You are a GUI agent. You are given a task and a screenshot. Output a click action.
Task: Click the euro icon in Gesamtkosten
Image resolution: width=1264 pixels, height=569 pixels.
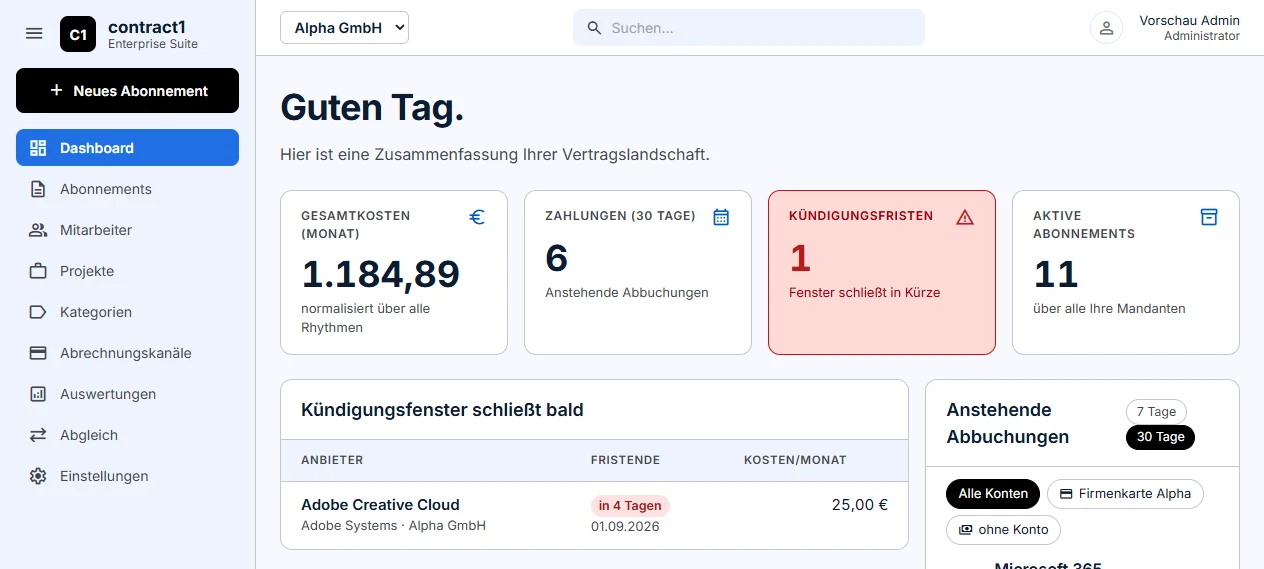click(x=477, y=217)
